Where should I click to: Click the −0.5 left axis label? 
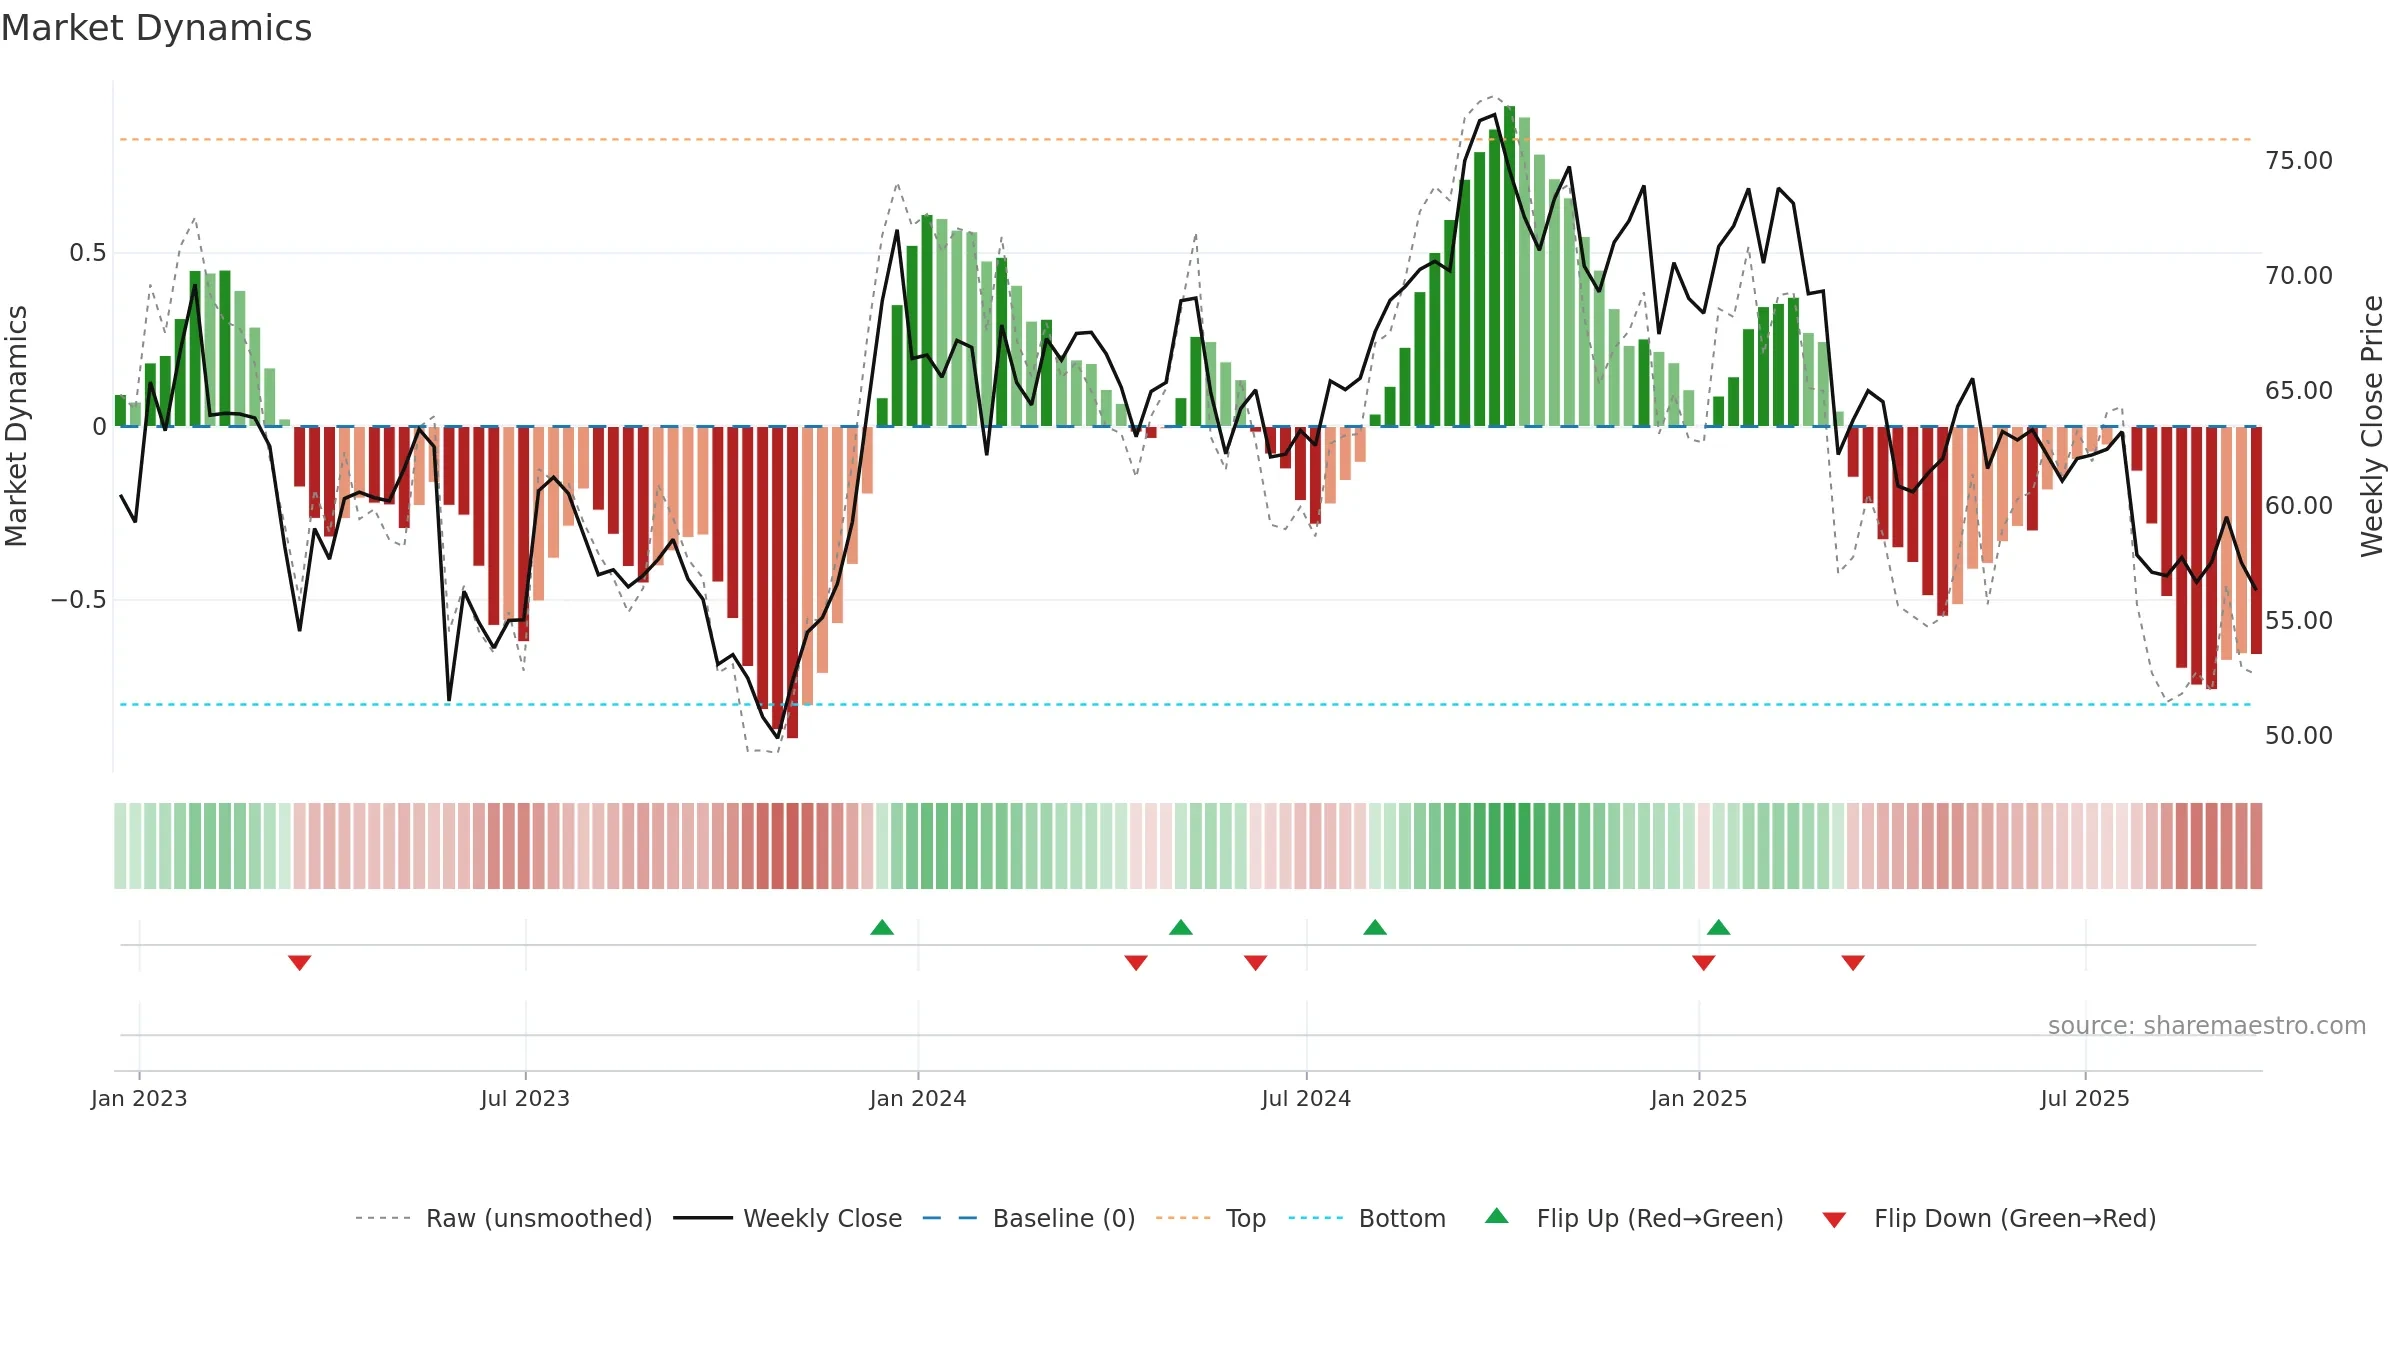pos(79,600)
